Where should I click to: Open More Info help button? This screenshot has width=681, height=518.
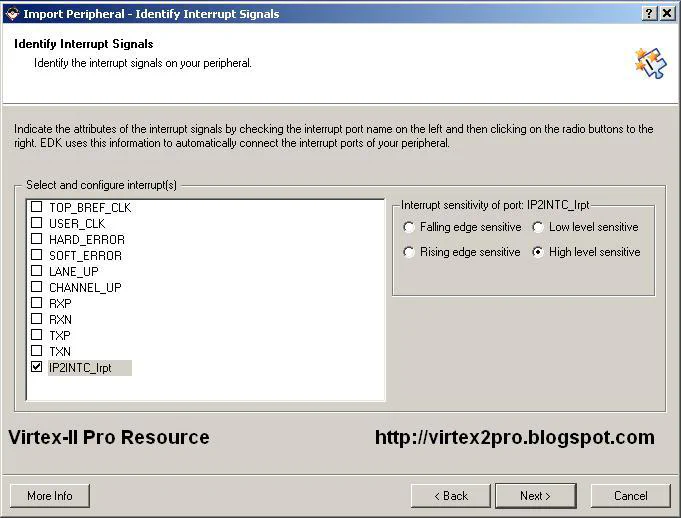point(50,496)
